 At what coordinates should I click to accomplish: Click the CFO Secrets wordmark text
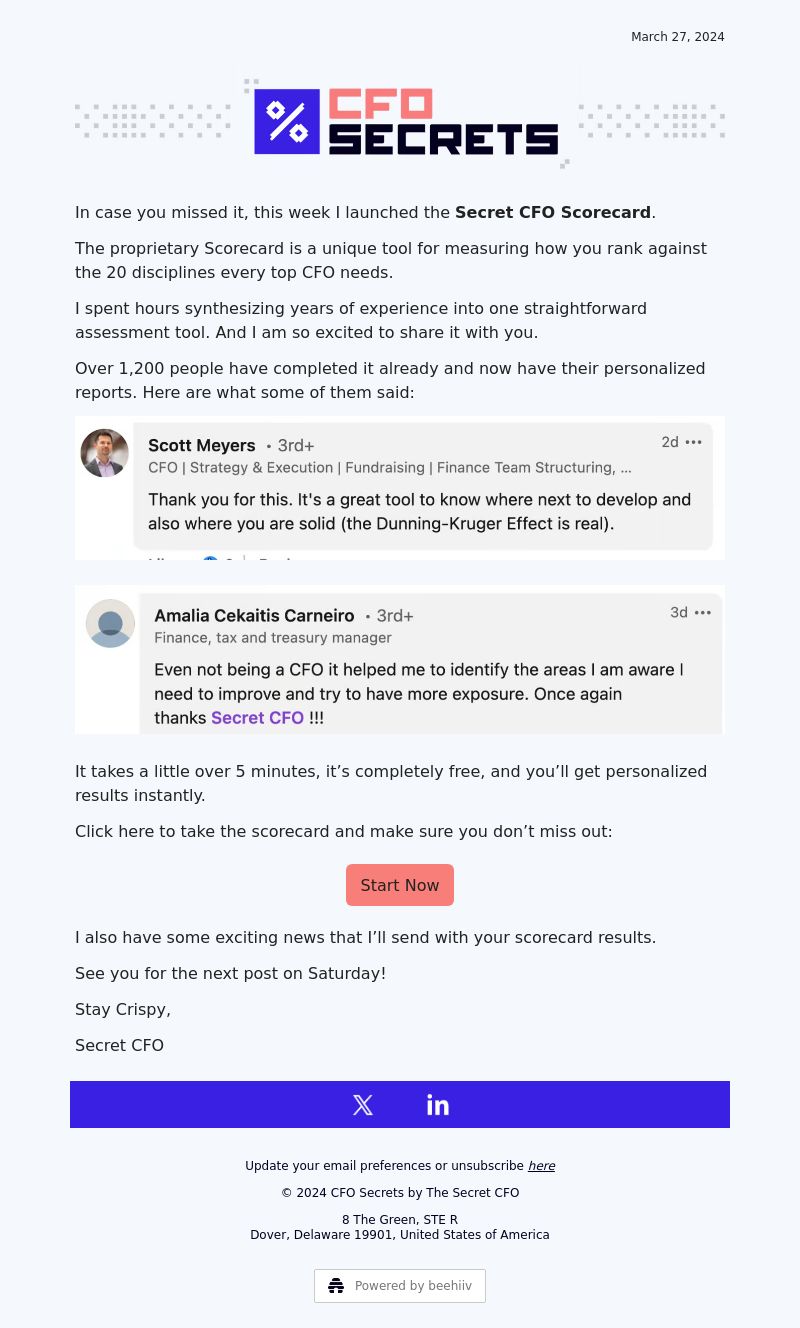[x=442, y=122]
